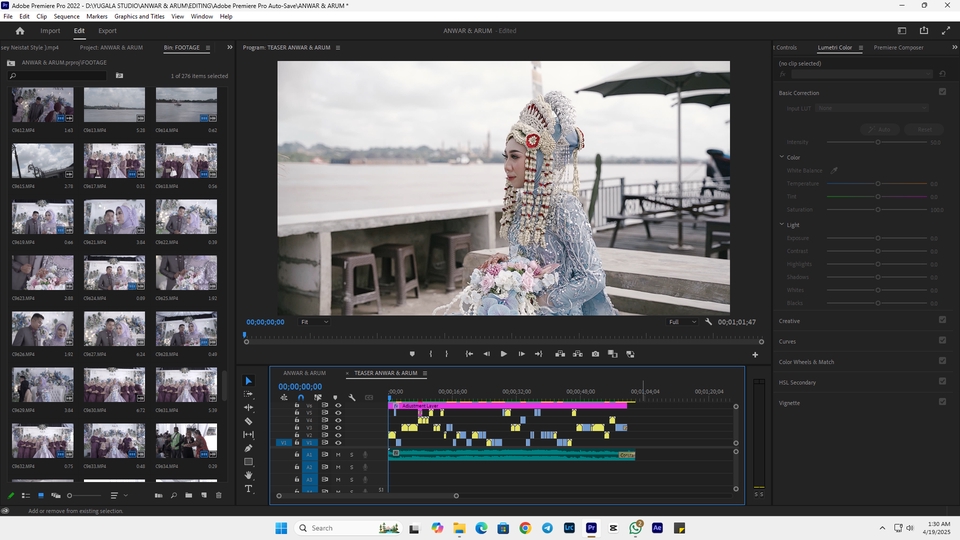Toggle the Curves section checkbox
Image resolution: width=960 pixels, height=540 pixels.
(x=942, y=340)
